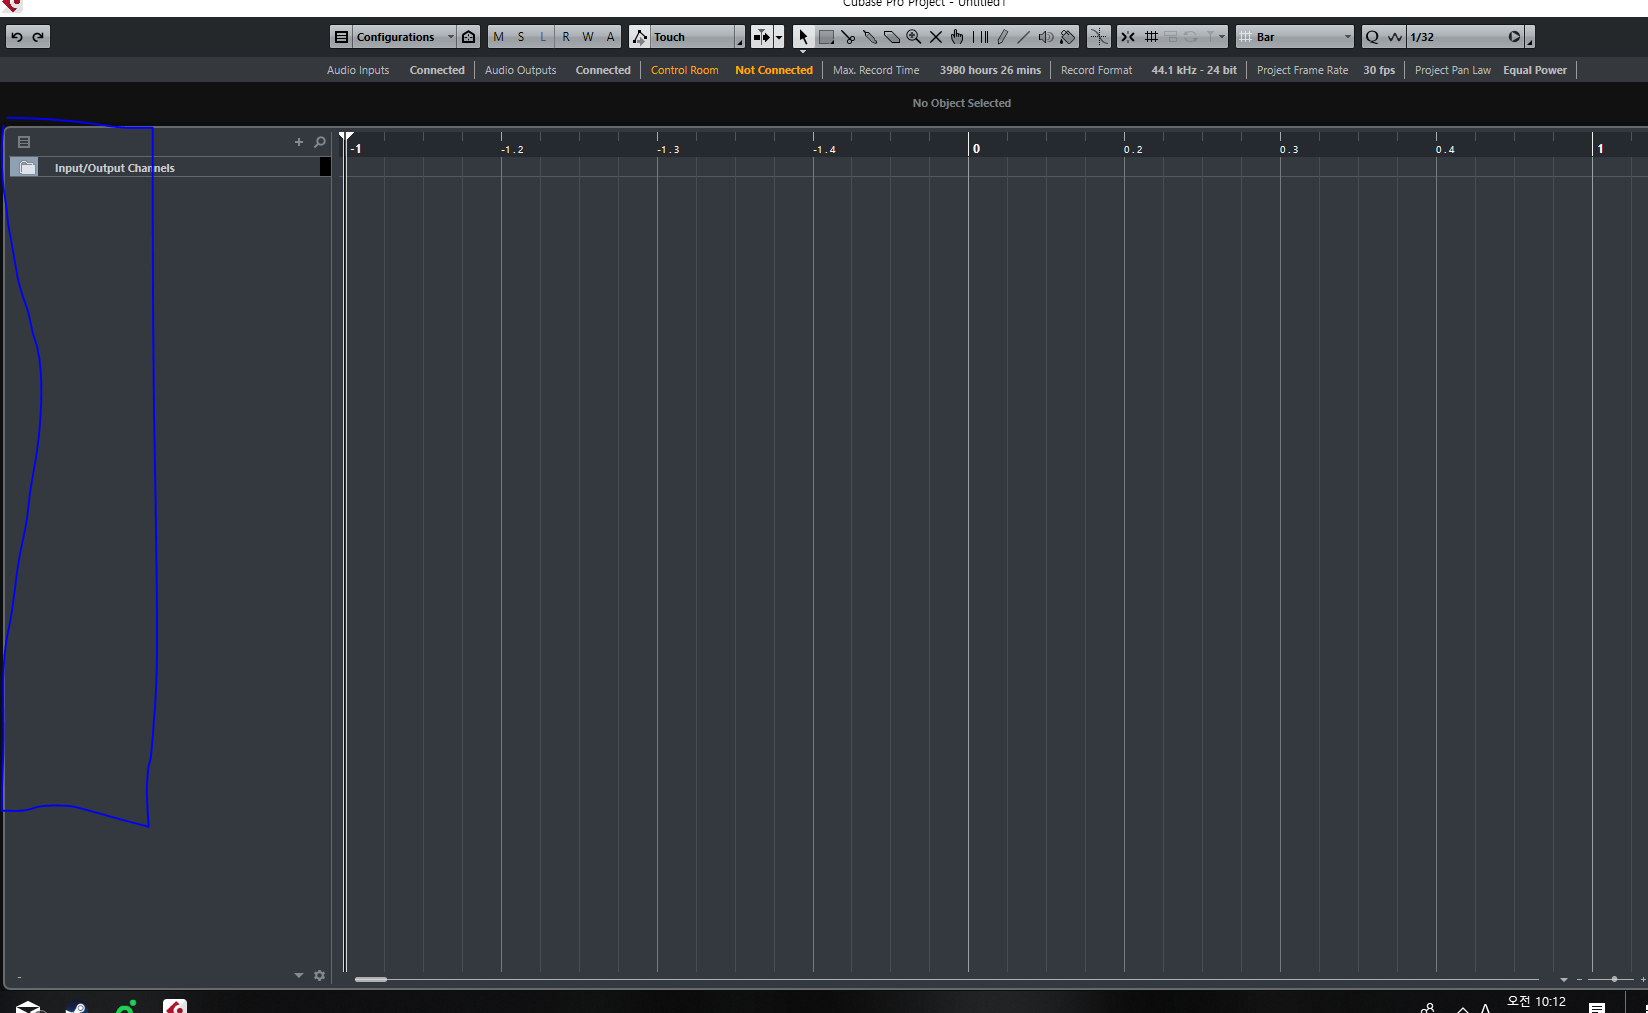Activate the Zoom magnifier tool

tap(914, 37)
